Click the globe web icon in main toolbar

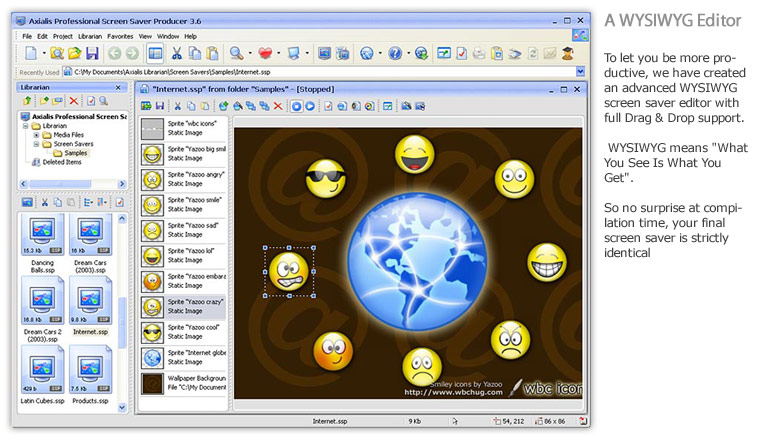367,53
